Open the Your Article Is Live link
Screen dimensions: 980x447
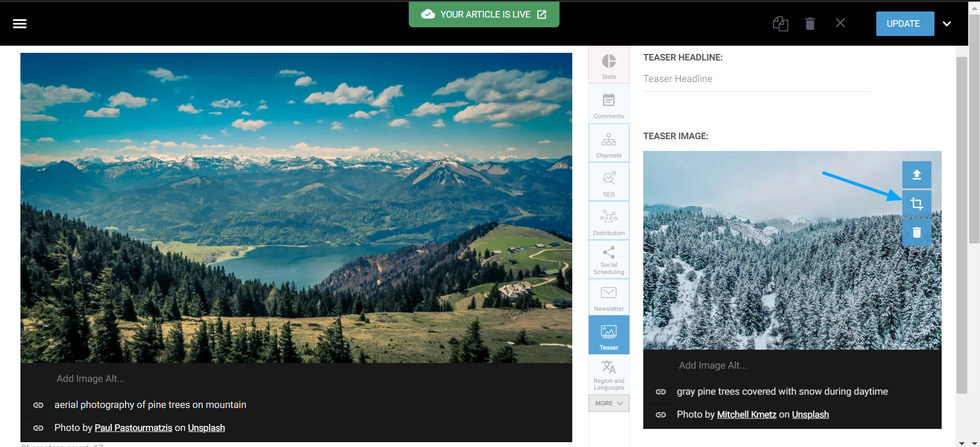484,15
